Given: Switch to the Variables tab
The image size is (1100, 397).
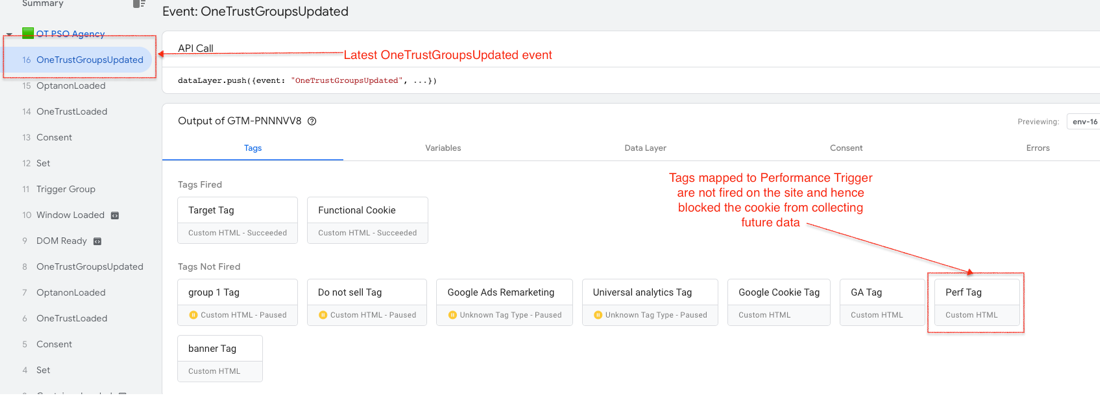Looking at the screenshot, I should pyautogui.click(x=443, y=148).
